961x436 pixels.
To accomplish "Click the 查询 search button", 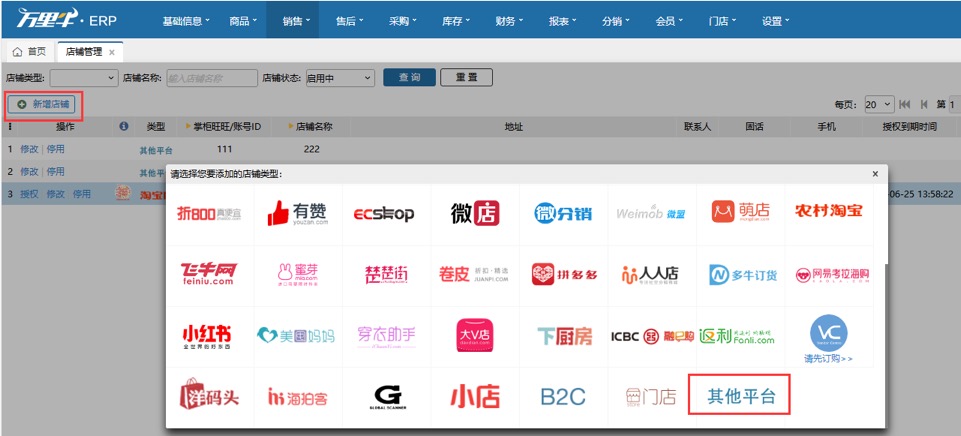I will [x=409, y=77].
